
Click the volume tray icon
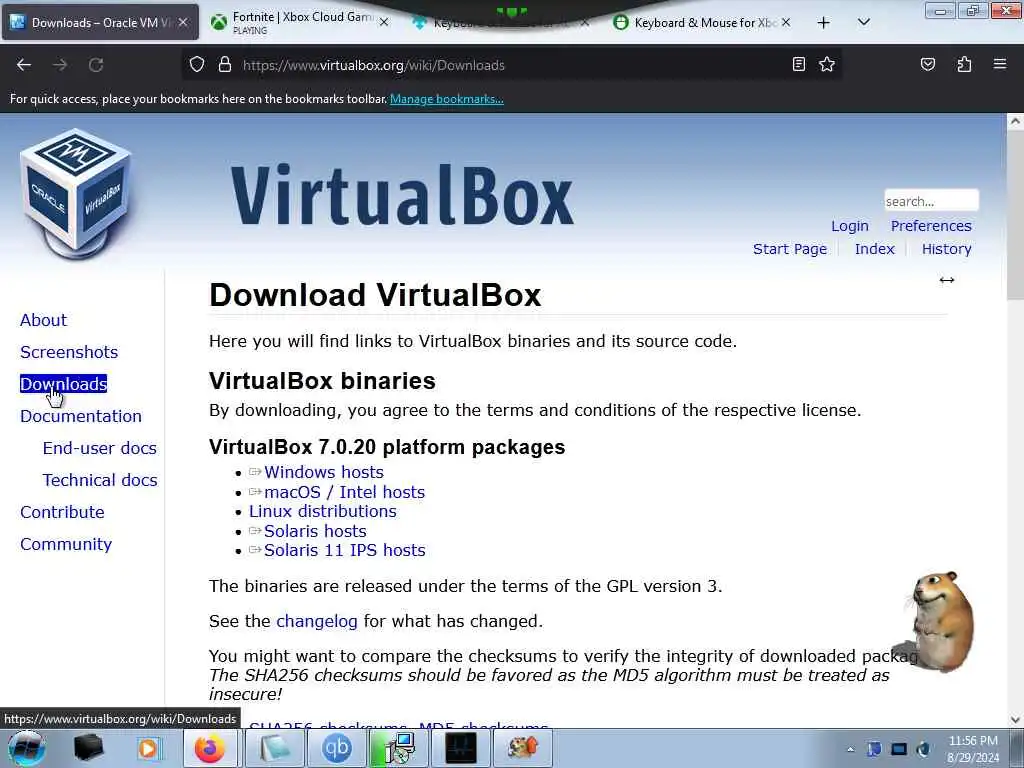(x=923, y=750)
